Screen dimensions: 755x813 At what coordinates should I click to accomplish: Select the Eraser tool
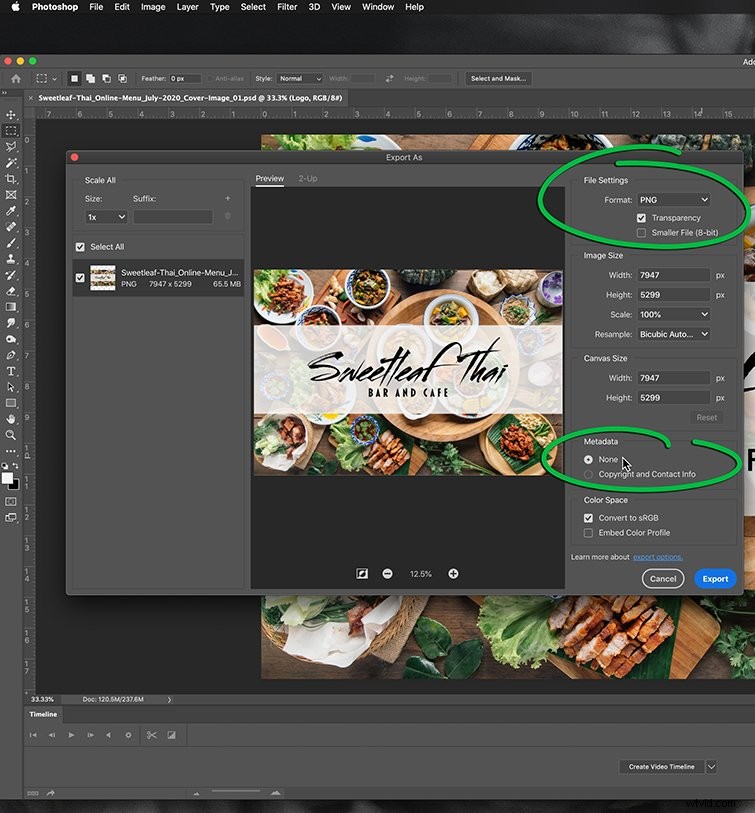point(10,291)
